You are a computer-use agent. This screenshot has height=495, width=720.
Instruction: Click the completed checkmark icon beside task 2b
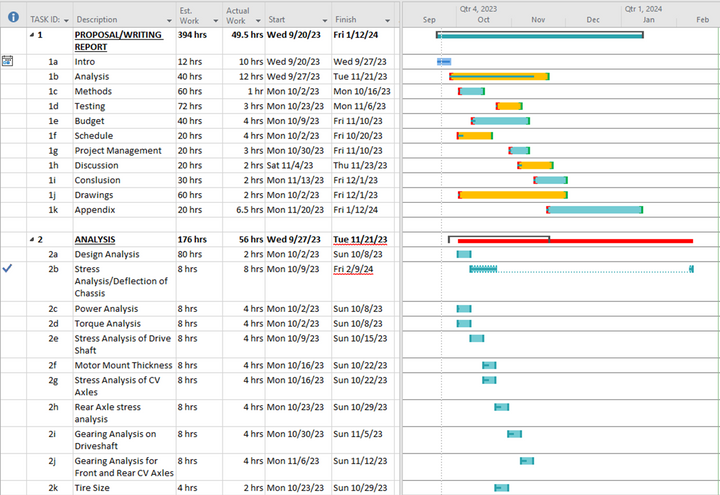[x=7, y=268]
